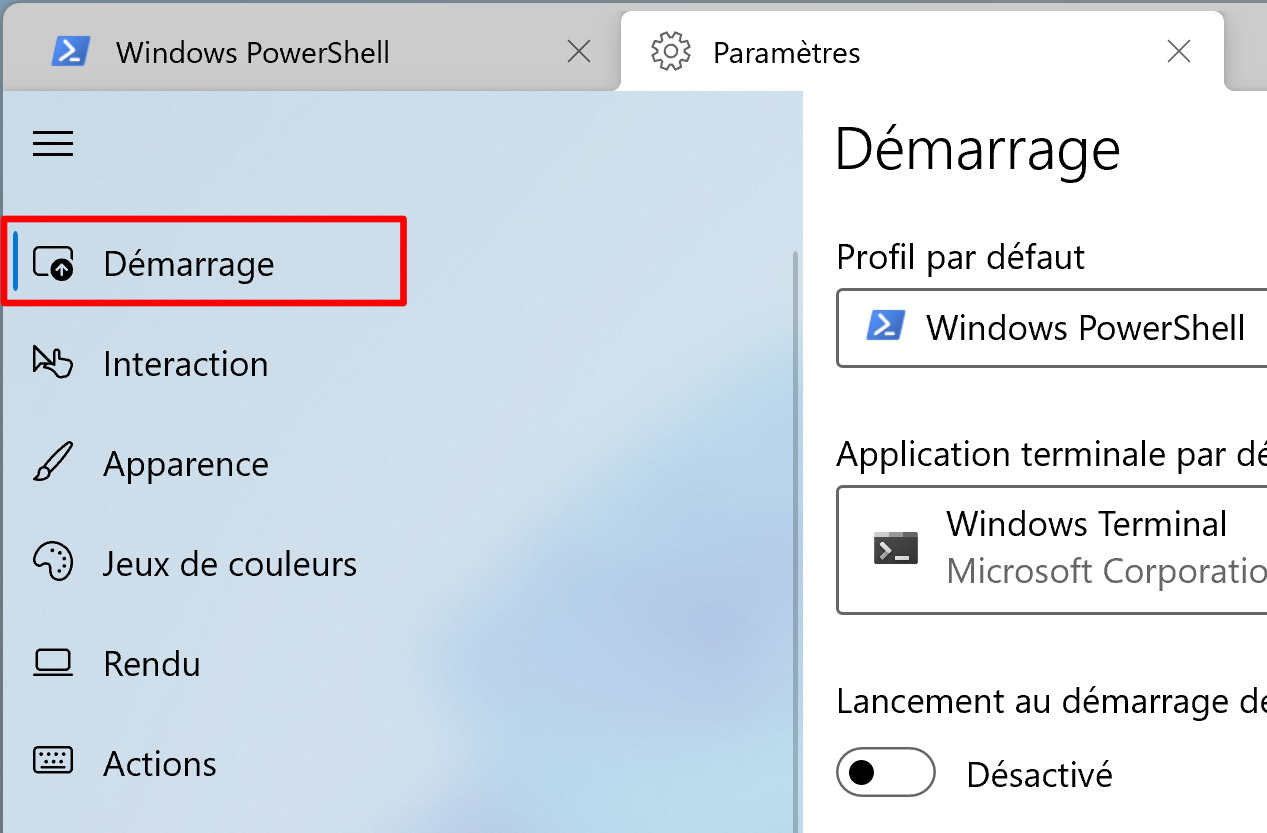
Task: Select the Paramètres tab
Action: 922,52
